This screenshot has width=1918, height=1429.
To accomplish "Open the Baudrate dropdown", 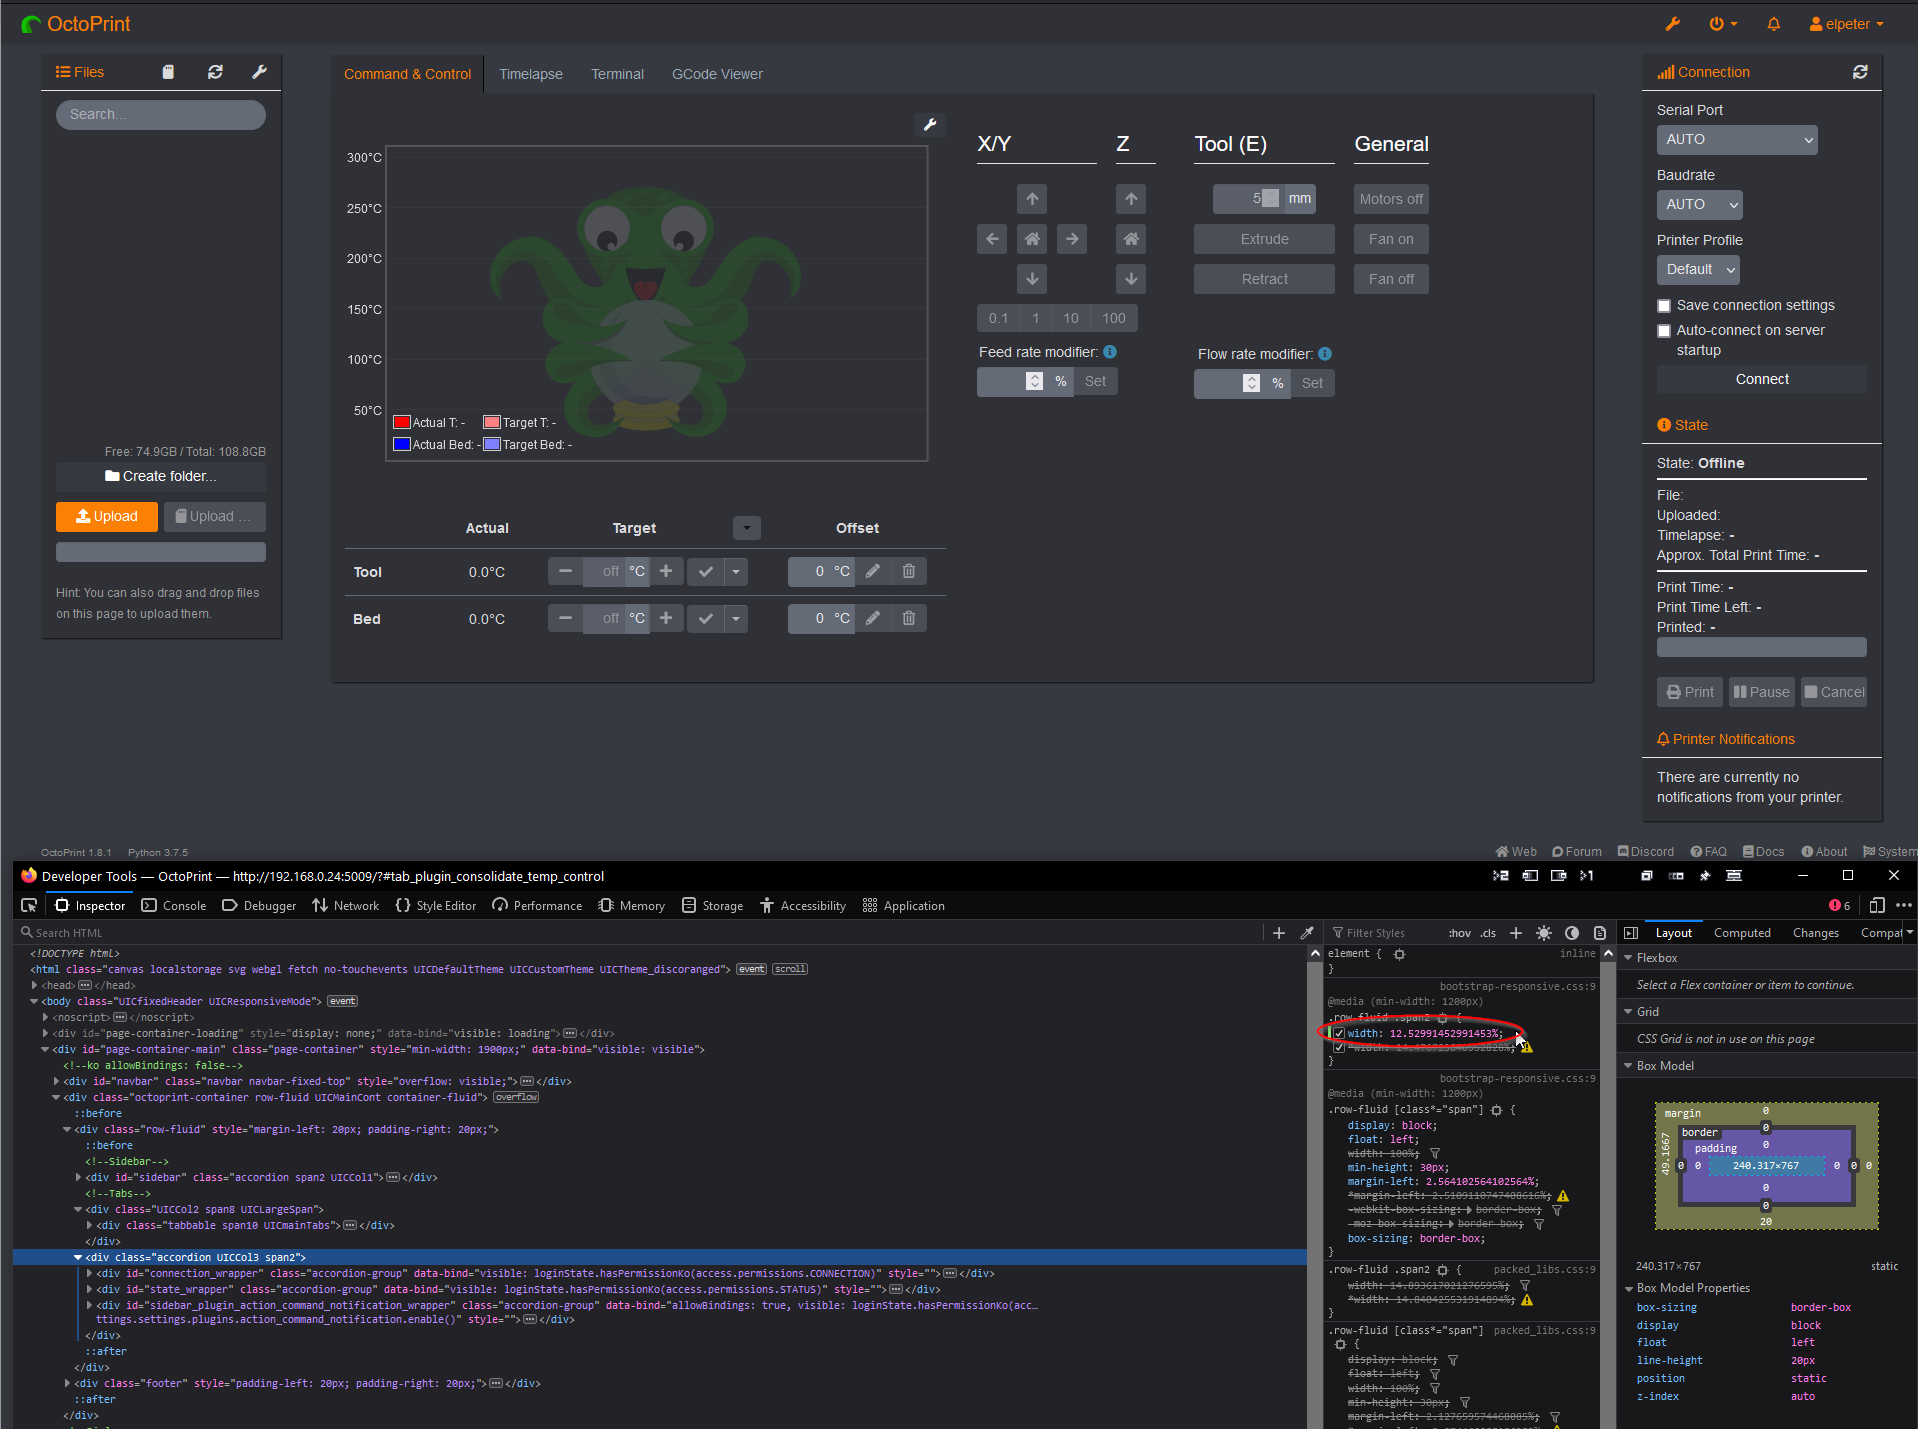I will click(1698, 204).
